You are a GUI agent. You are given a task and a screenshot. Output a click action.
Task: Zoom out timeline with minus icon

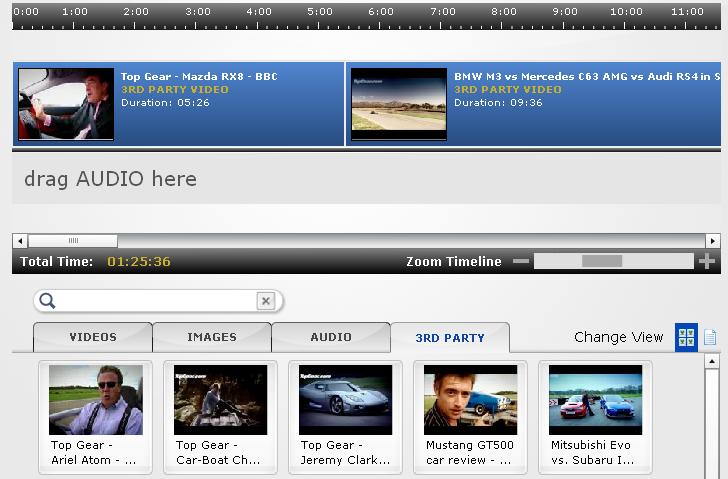(x=521, y=261)
